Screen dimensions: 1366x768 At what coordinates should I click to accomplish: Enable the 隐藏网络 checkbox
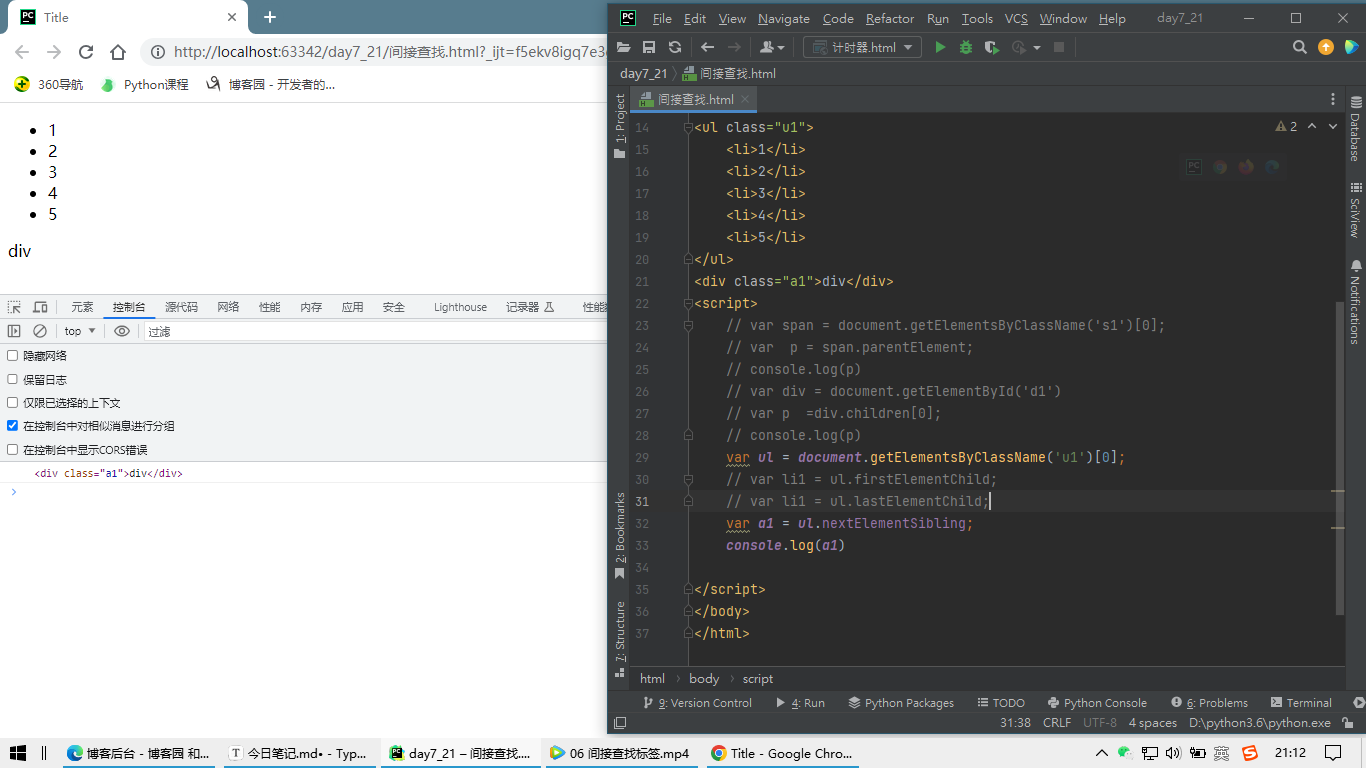13,356
